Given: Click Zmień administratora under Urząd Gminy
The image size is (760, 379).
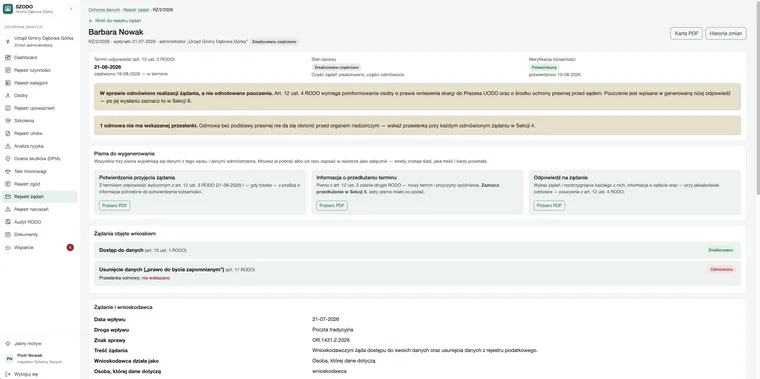Looking at the screenshot, I should [x=33, y=45].
